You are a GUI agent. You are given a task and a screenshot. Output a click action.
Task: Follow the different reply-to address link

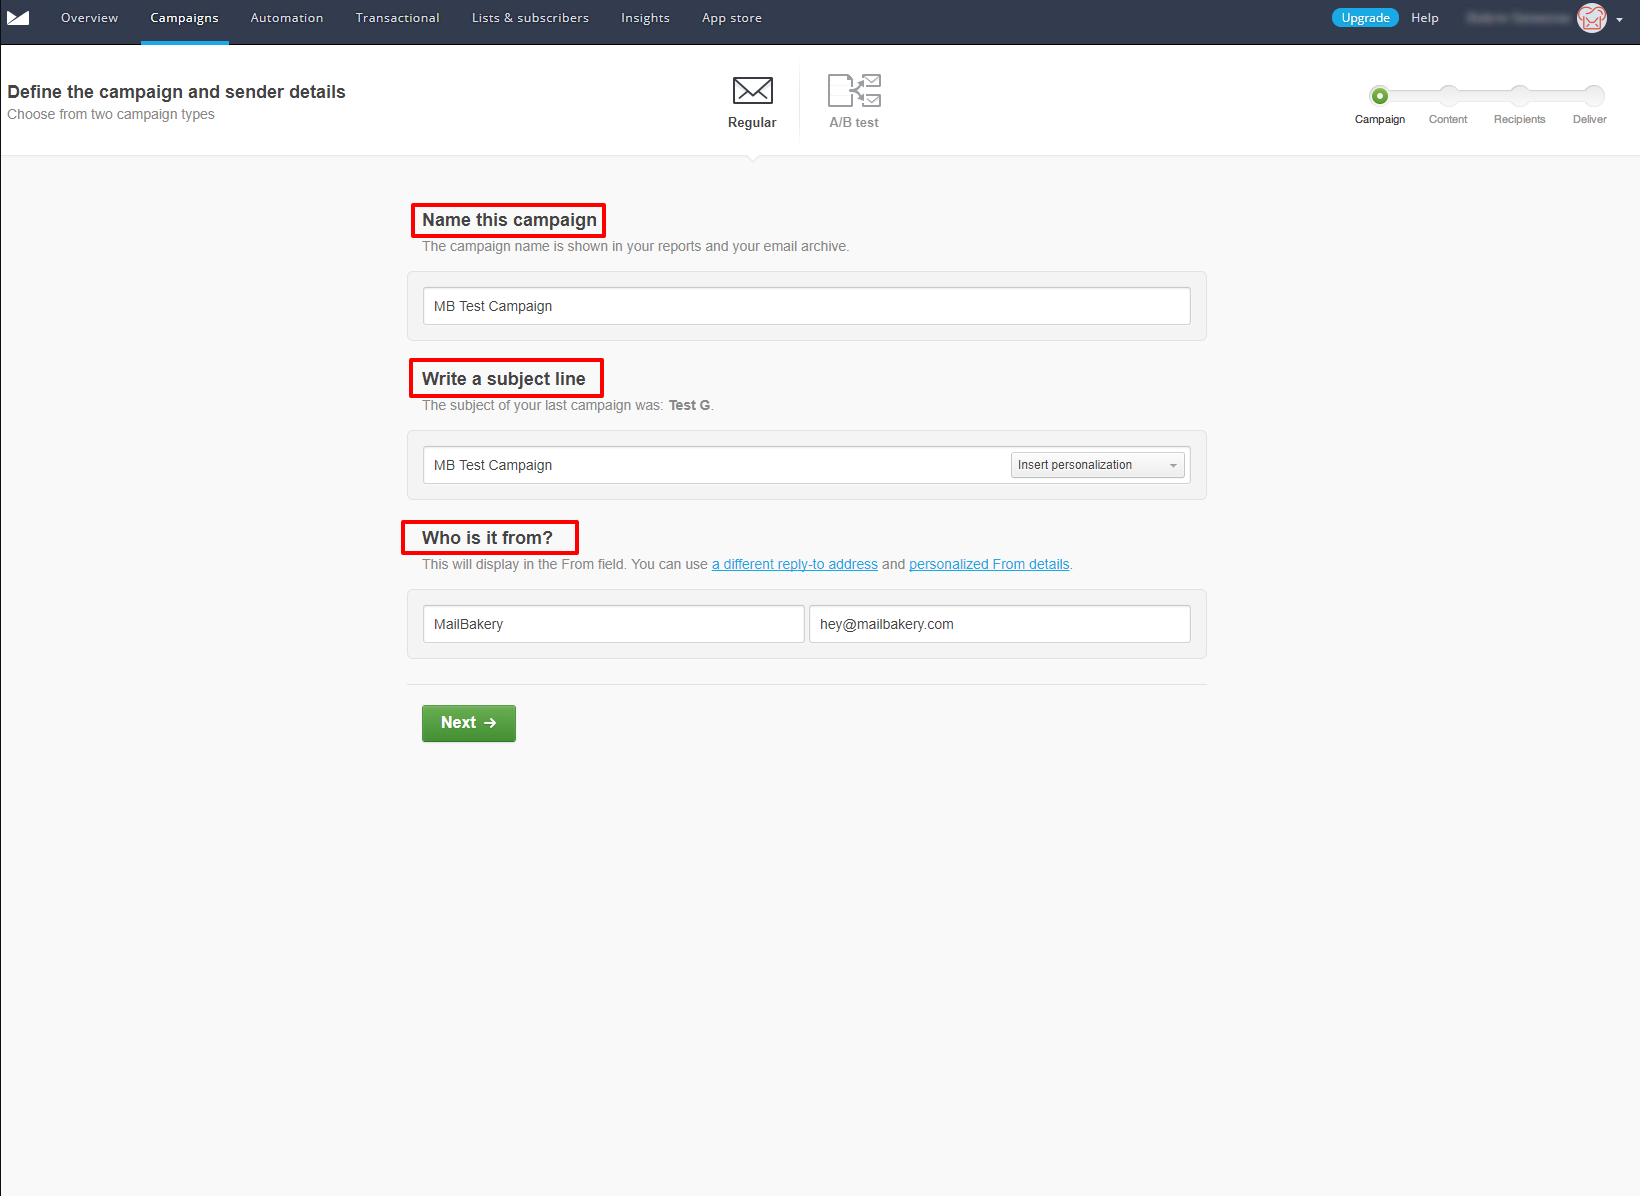(x=794, y=564)
